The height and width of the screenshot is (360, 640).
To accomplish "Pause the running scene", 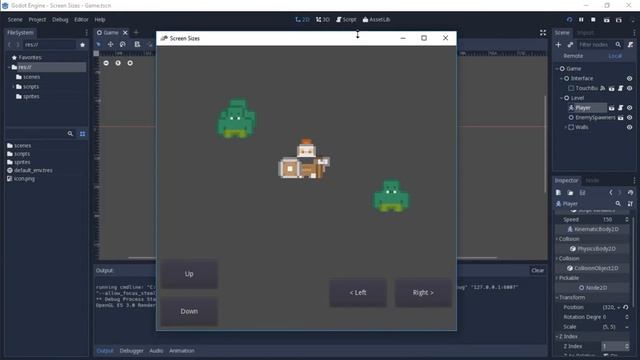I will tap(581, 20).
